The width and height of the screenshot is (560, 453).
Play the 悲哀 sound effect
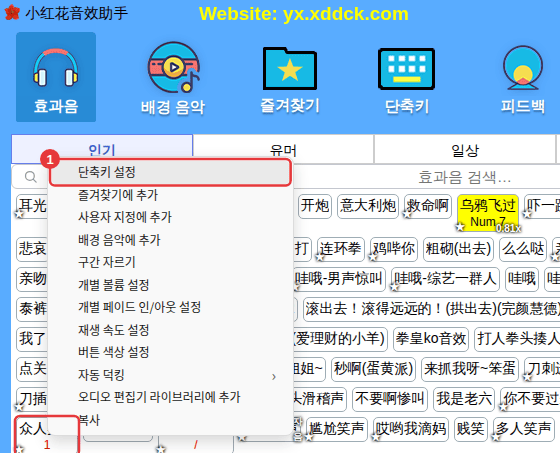click(x=32, y=249)
